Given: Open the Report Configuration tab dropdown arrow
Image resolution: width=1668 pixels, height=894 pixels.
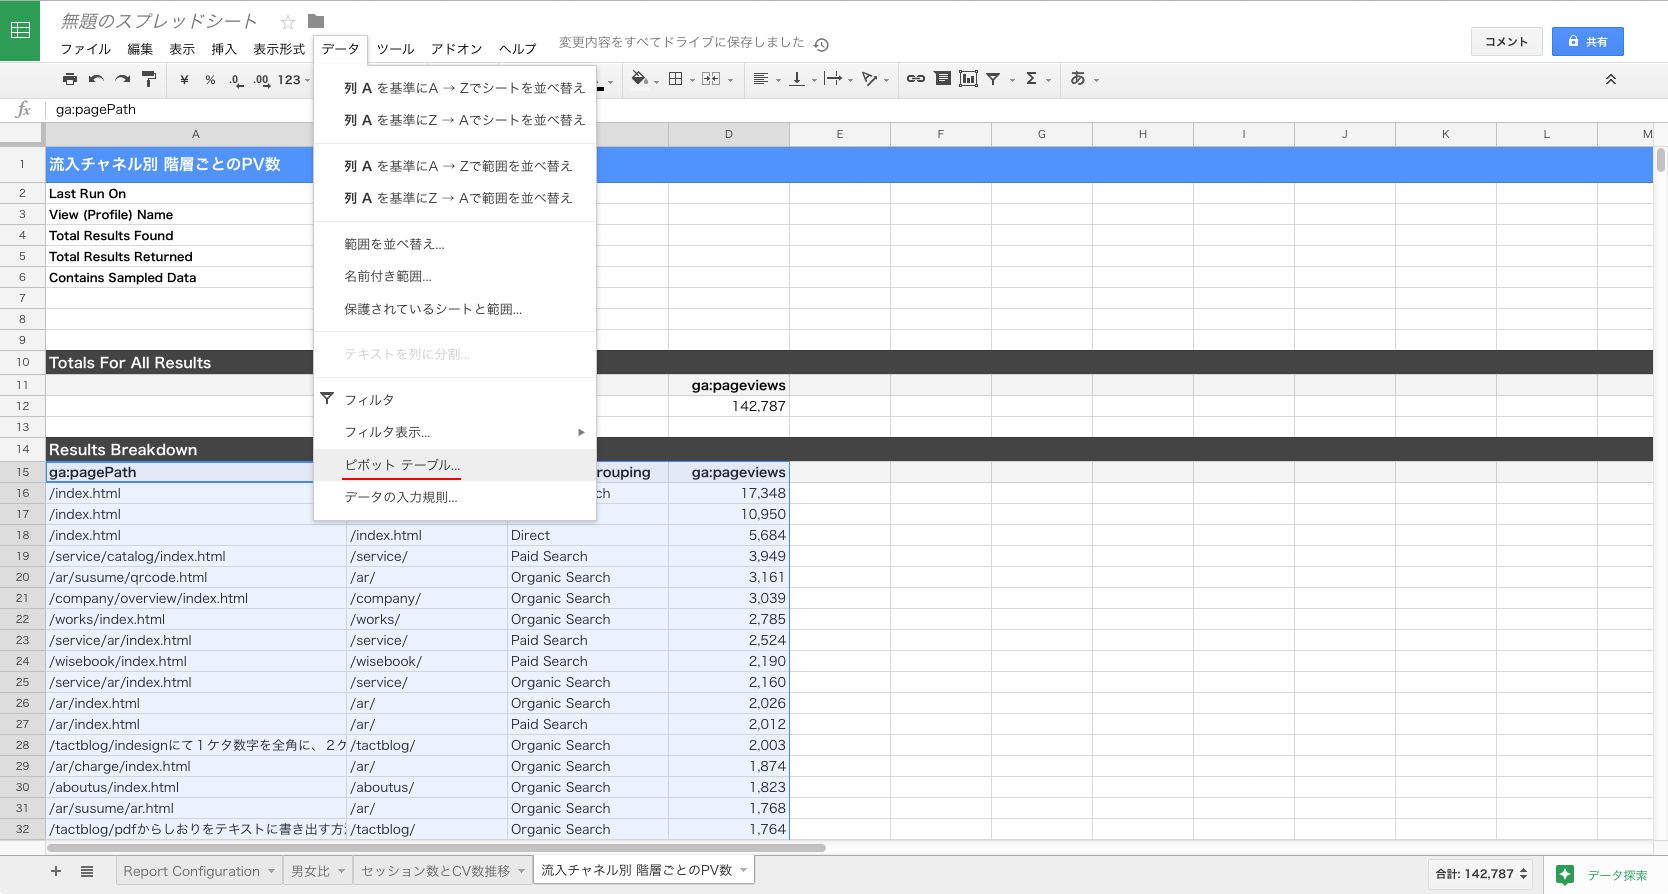Looking at the screenshot, I should click(x=271, y=871).
